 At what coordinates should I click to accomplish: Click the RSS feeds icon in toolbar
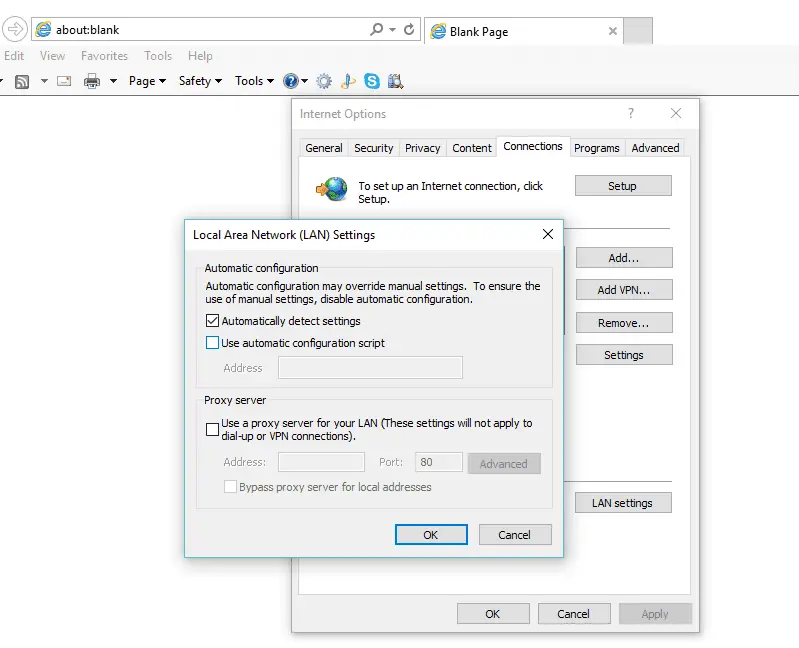(21, 81)
